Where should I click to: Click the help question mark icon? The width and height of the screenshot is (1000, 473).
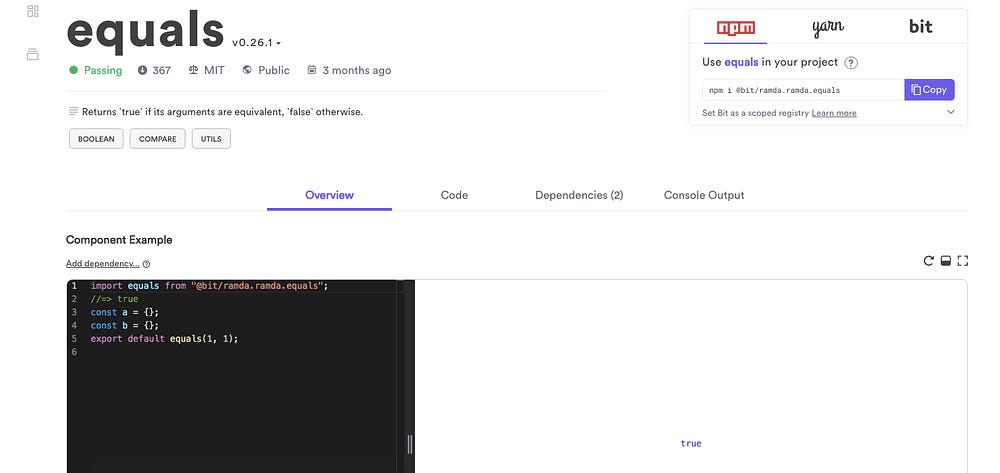(x=851, y=63)
